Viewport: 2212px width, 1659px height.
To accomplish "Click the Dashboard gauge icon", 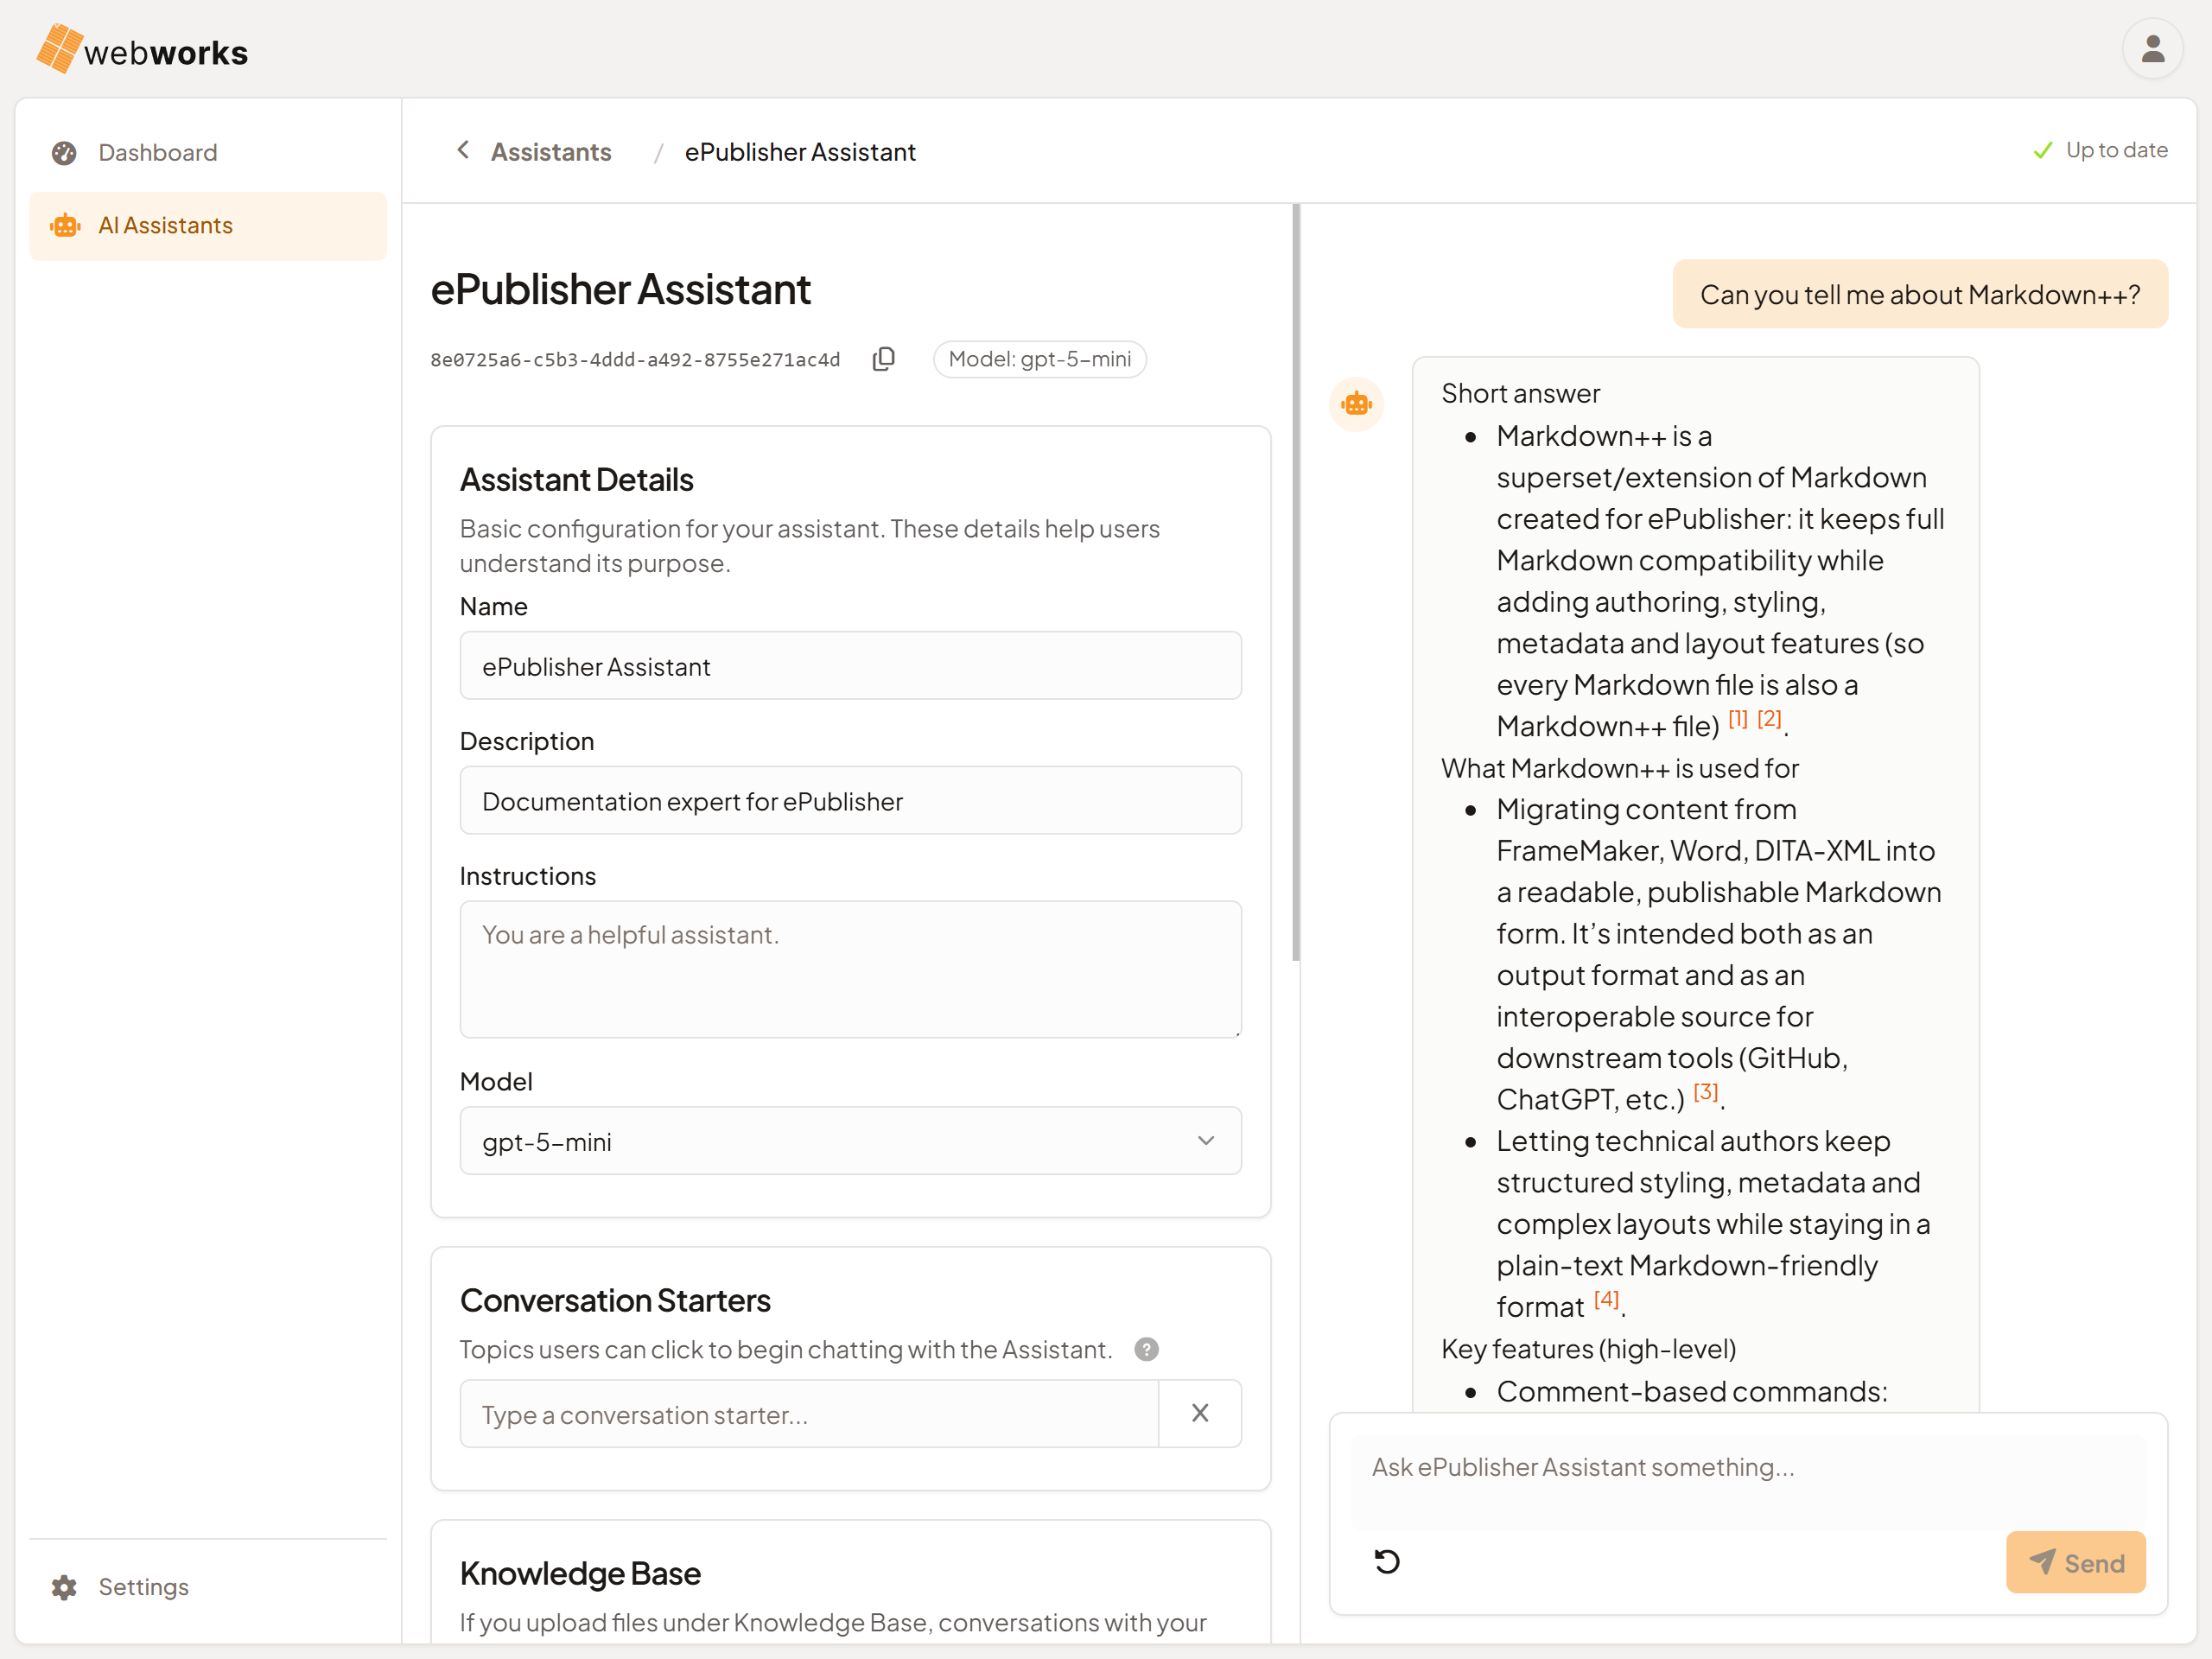I will [x=65, y=153].
